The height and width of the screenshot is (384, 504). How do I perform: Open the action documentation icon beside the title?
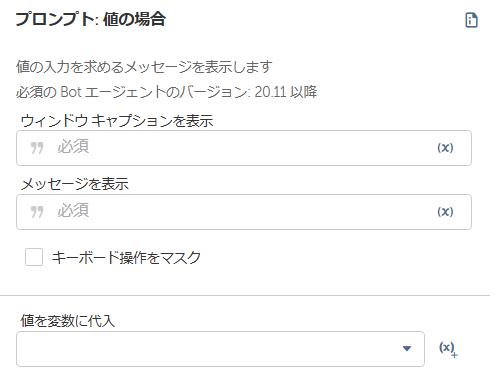[471, 20]
